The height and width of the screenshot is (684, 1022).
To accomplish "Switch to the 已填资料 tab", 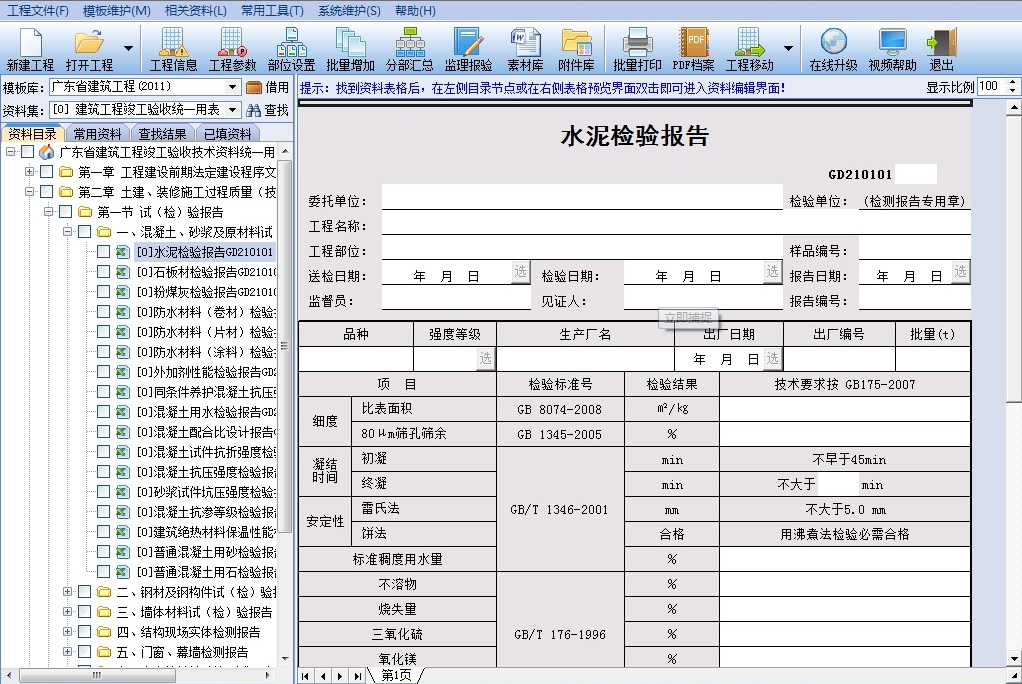I will (x=227, y=134).
